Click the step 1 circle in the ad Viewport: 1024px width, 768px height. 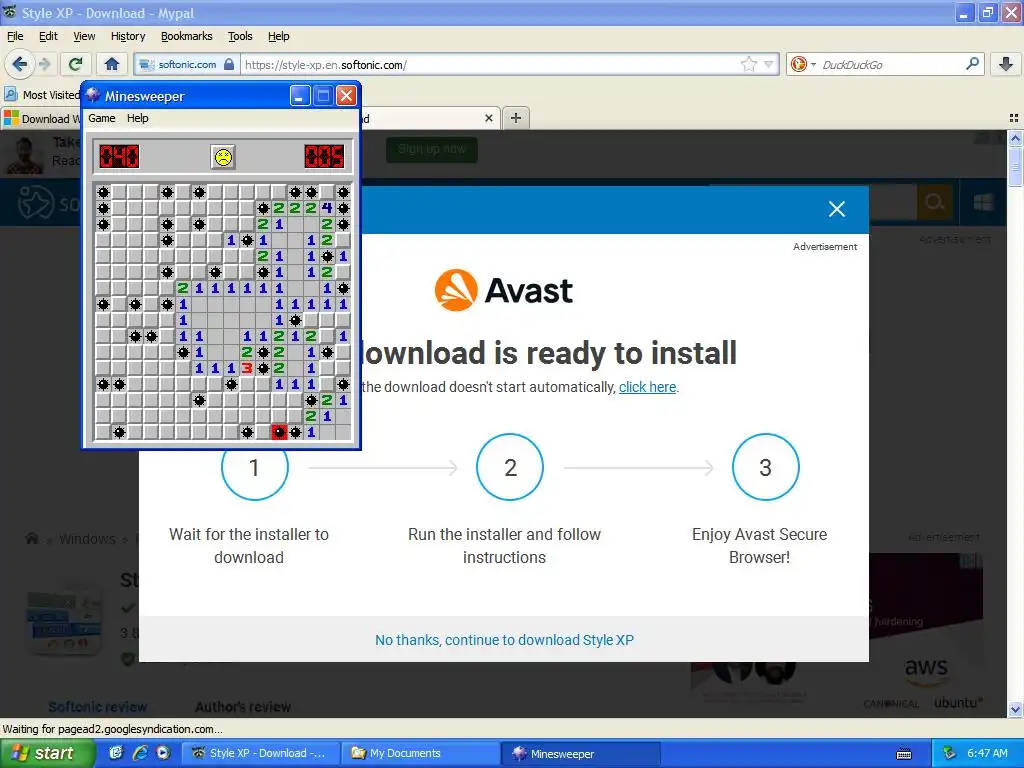254,467
